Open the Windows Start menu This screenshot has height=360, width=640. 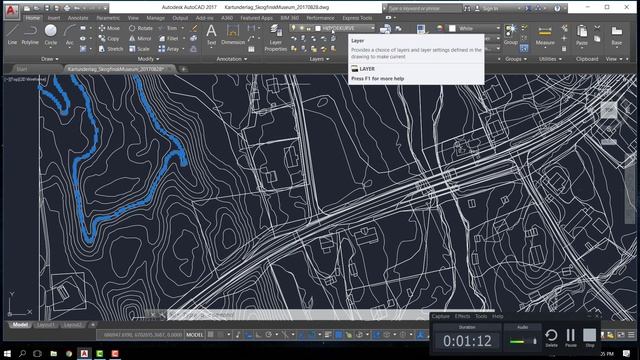pos(7,353)
